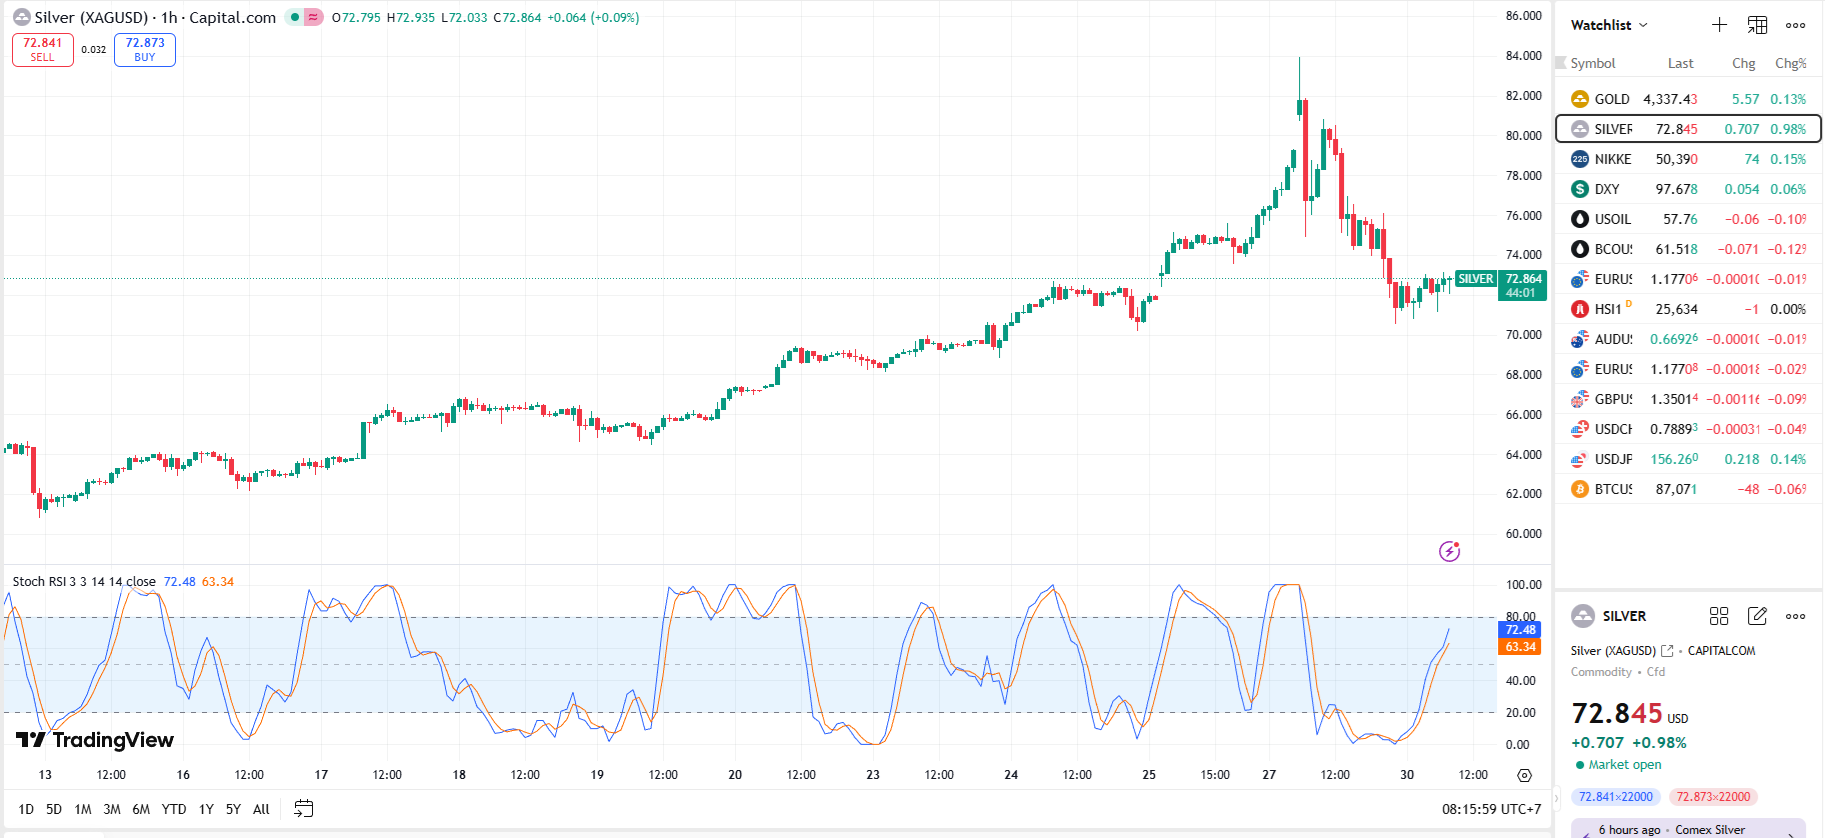Image resolution: width=1825 pixels, height=838 pixels.
Task: Click the Go to date calendar icon
Action: [304, 809]
